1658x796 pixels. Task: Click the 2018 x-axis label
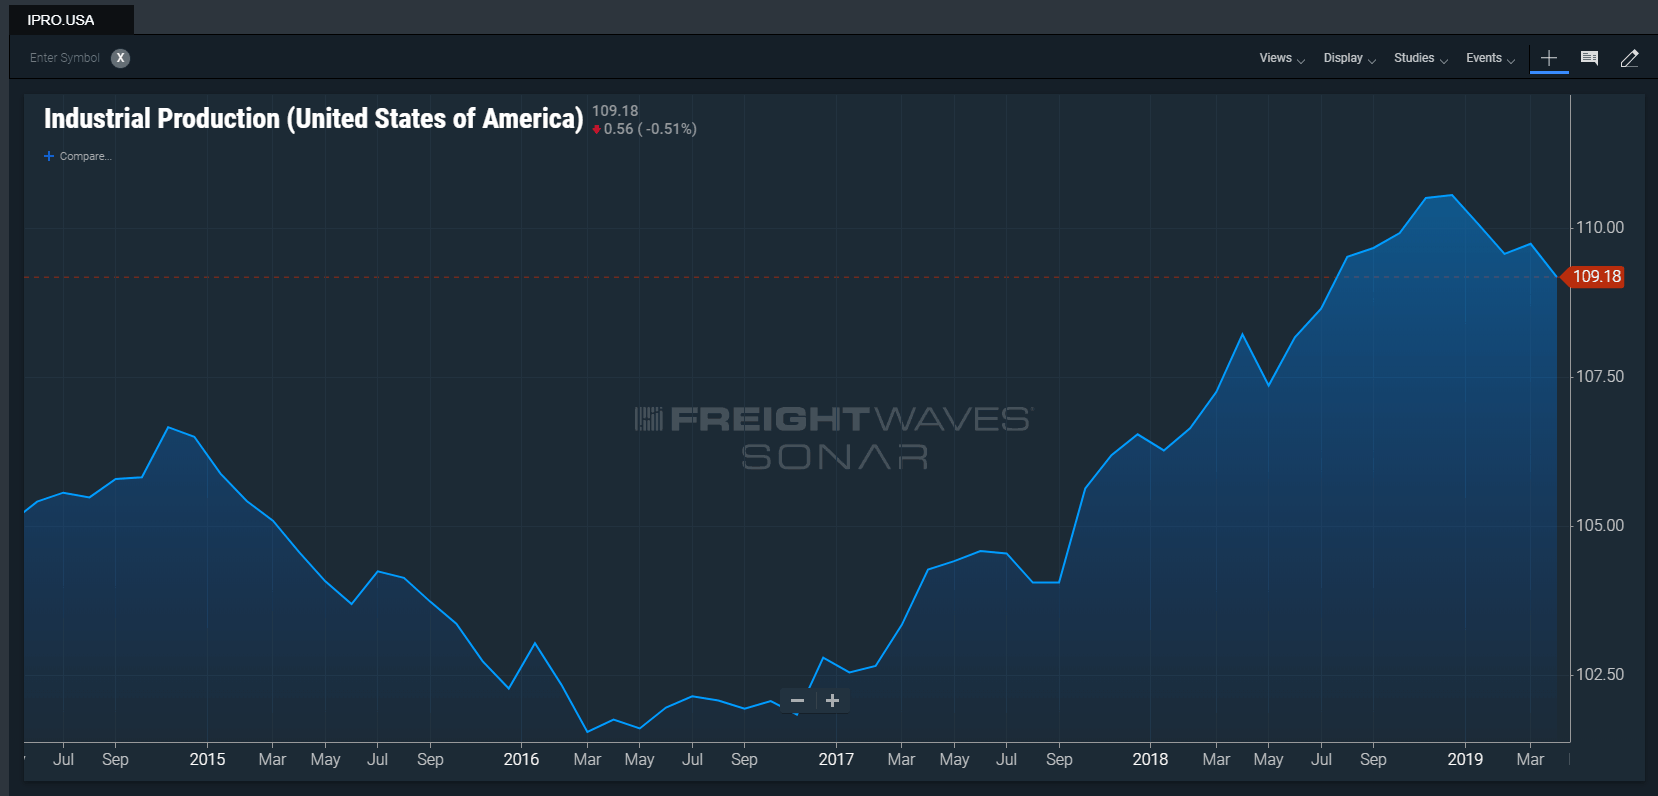click(x=1150, y=760)
